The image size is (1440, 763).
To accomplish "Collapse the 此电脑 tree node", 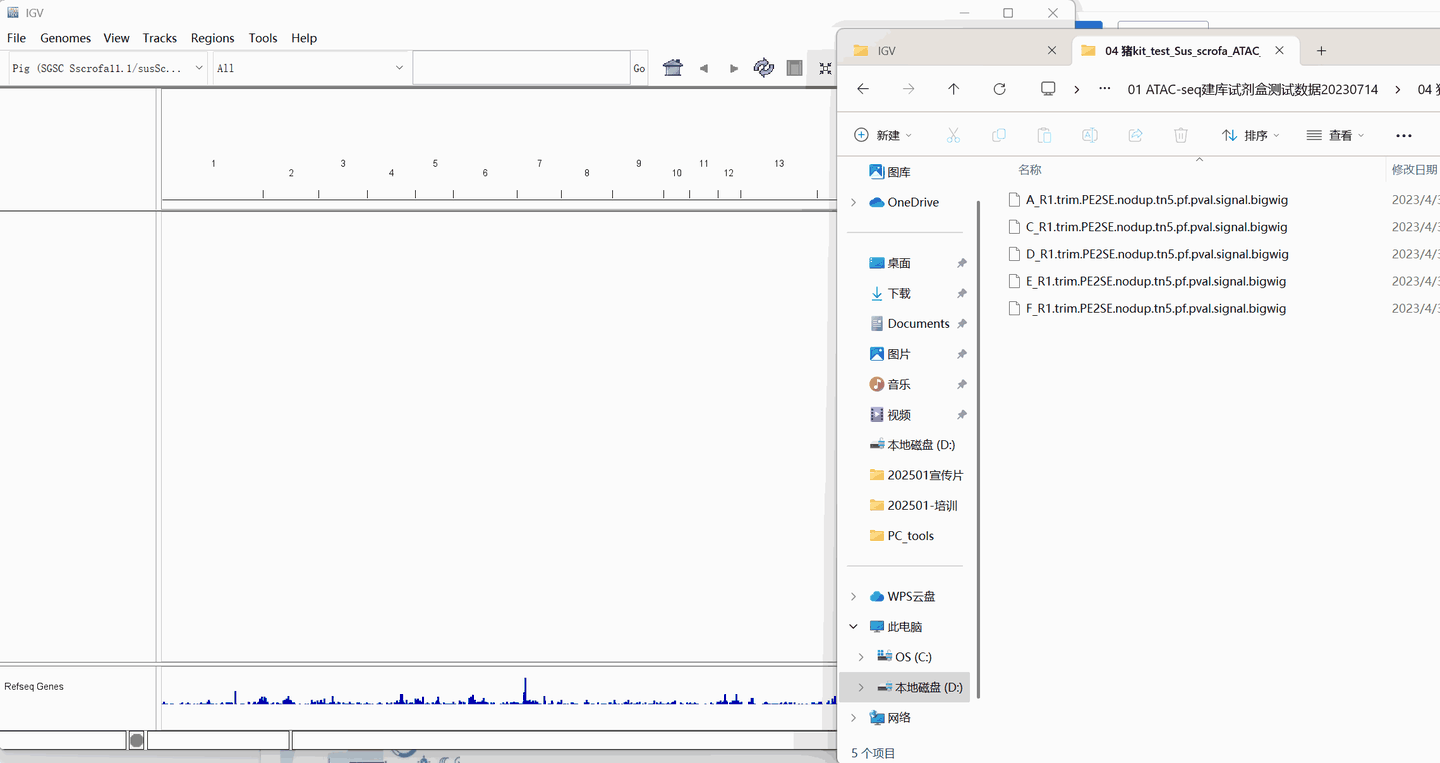I will click(x=853, y=627).
